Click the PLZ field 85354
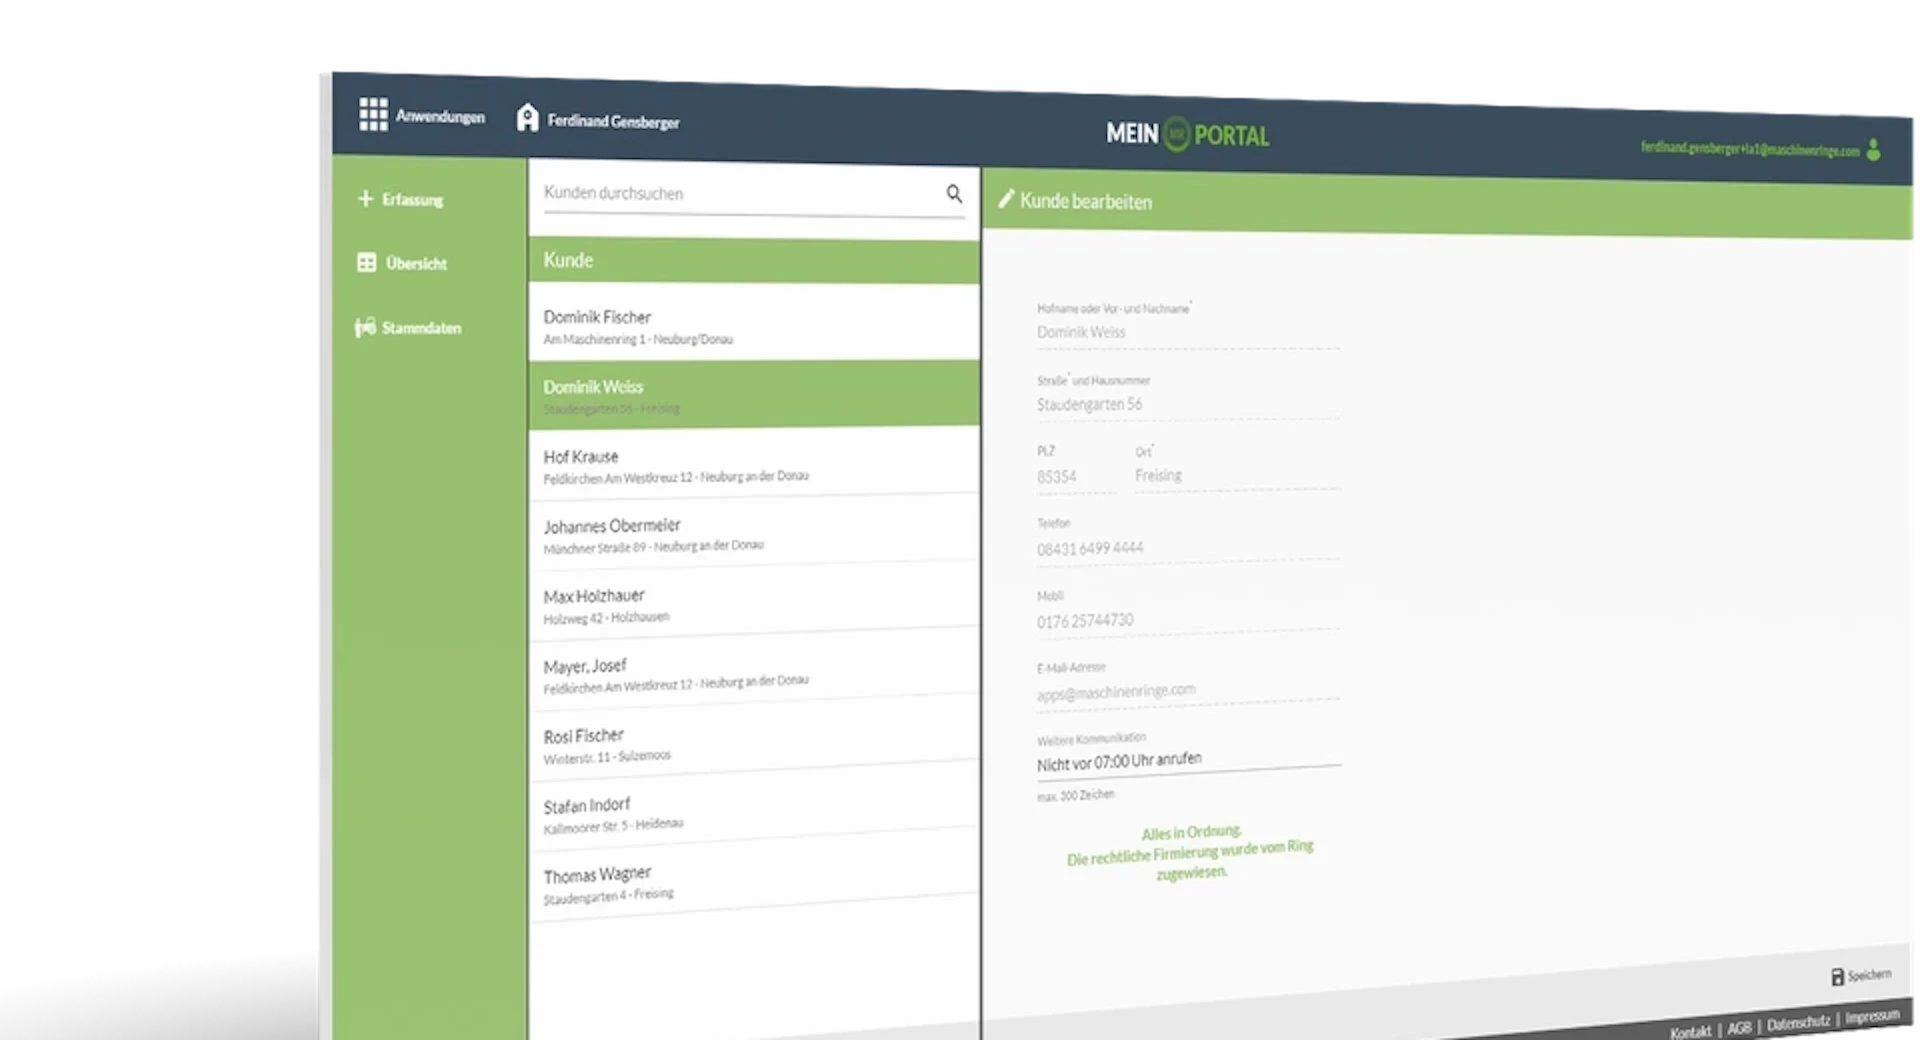 click(1075, 477)
